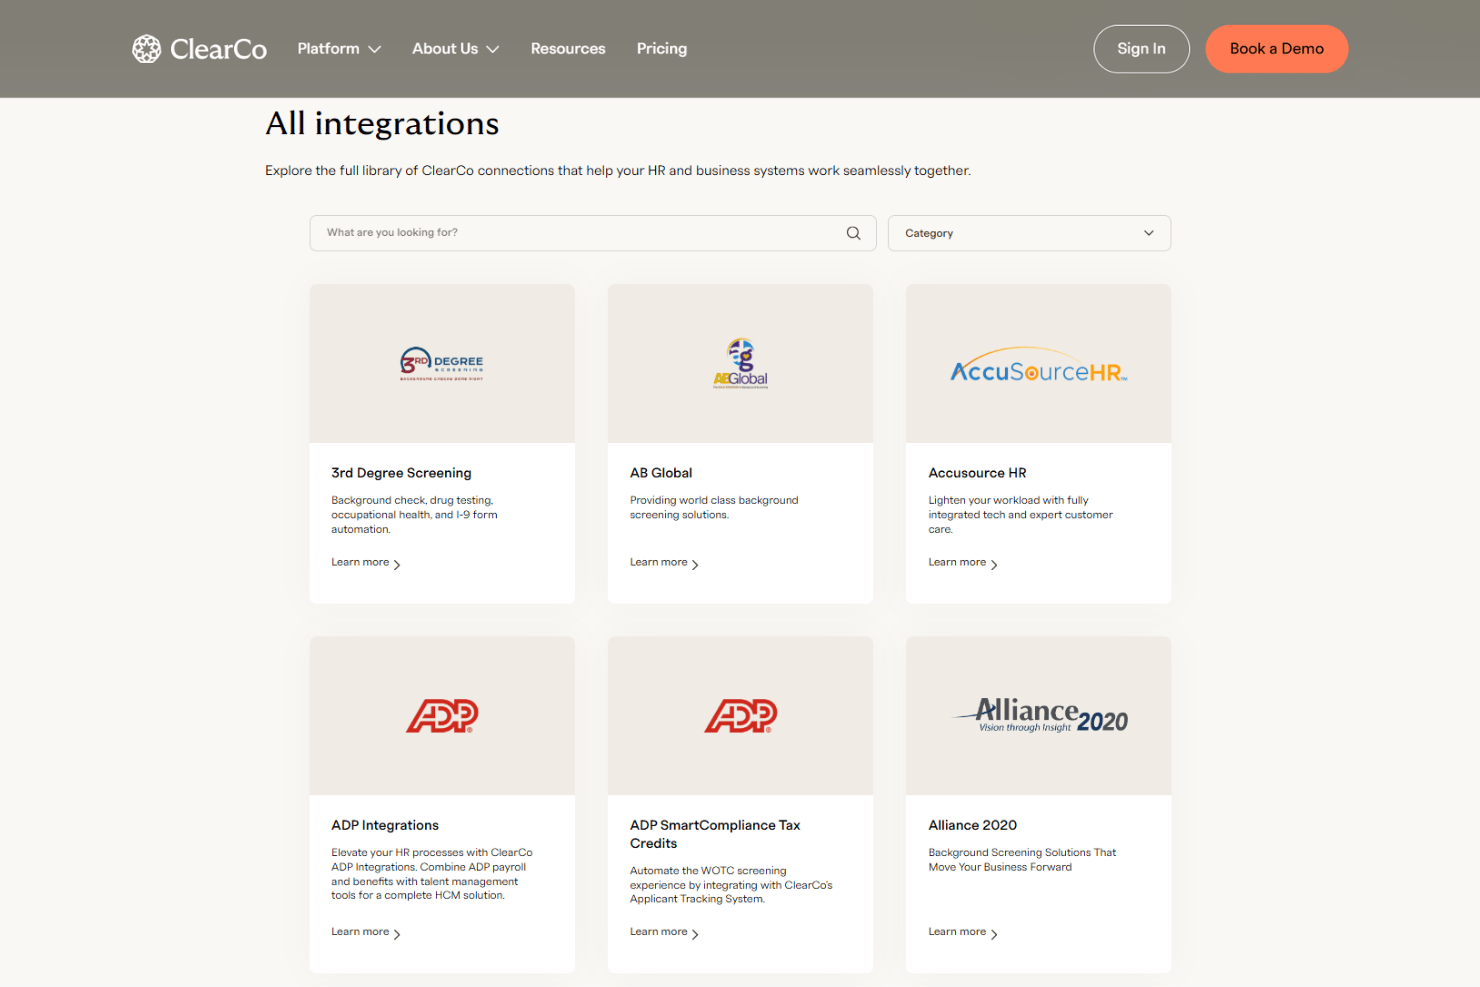Click the 'Elevate your HR processes' description
This screenshot has height=987, width=1480.
click(x=432, y=874)
